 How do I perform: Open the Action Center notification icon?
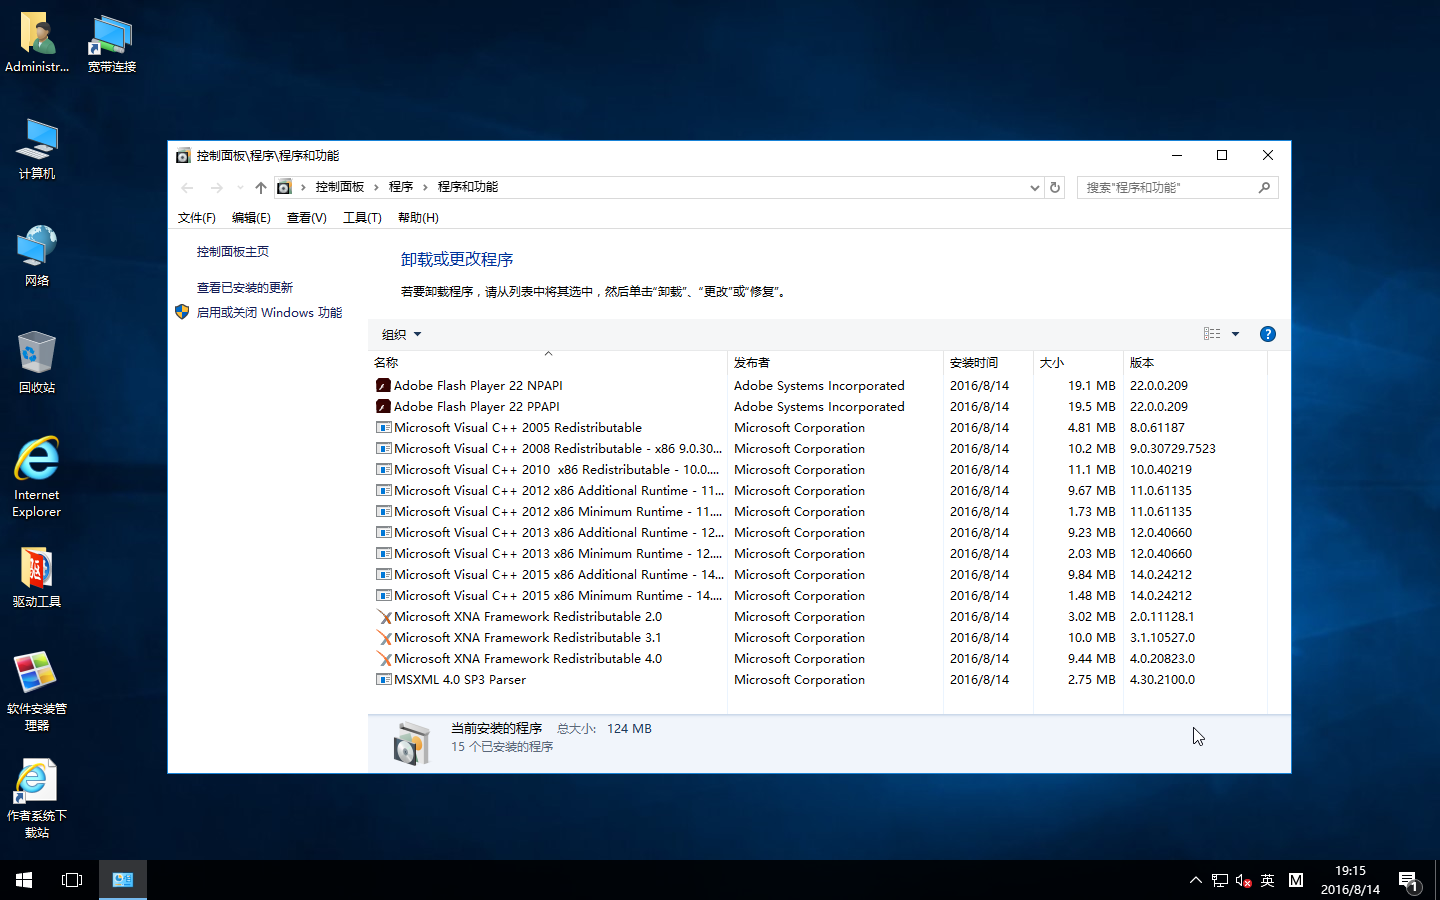tap(1408, 881)
